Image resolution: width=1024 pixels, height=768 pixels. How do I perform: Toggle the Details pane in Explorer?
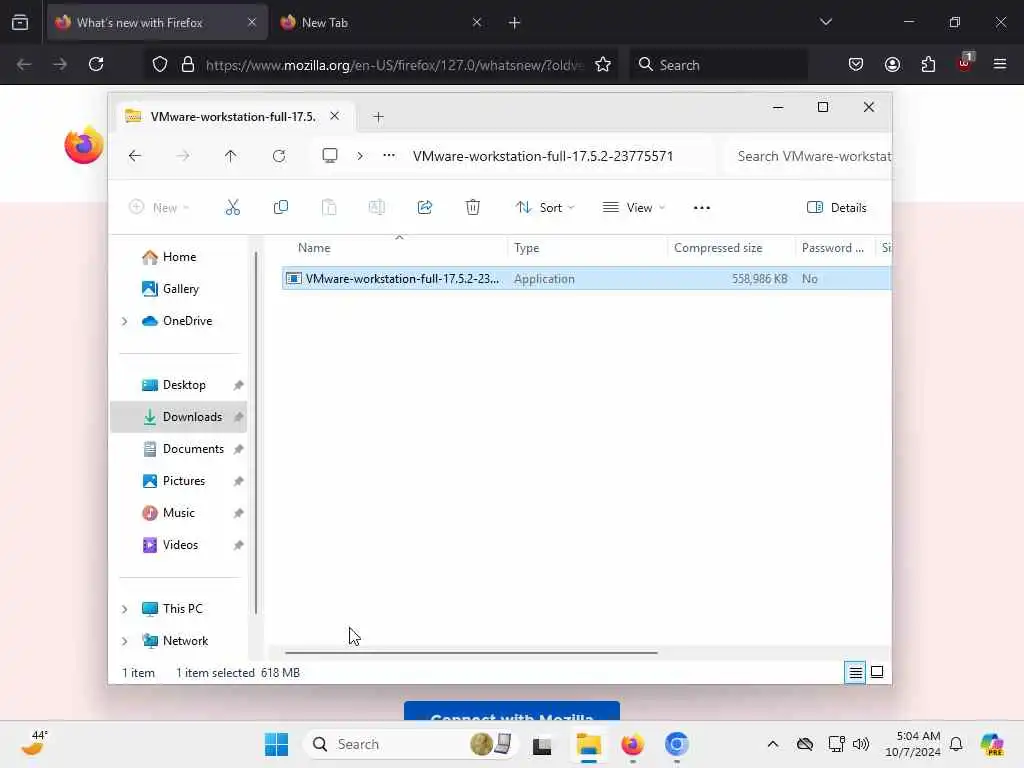[837, 208]
